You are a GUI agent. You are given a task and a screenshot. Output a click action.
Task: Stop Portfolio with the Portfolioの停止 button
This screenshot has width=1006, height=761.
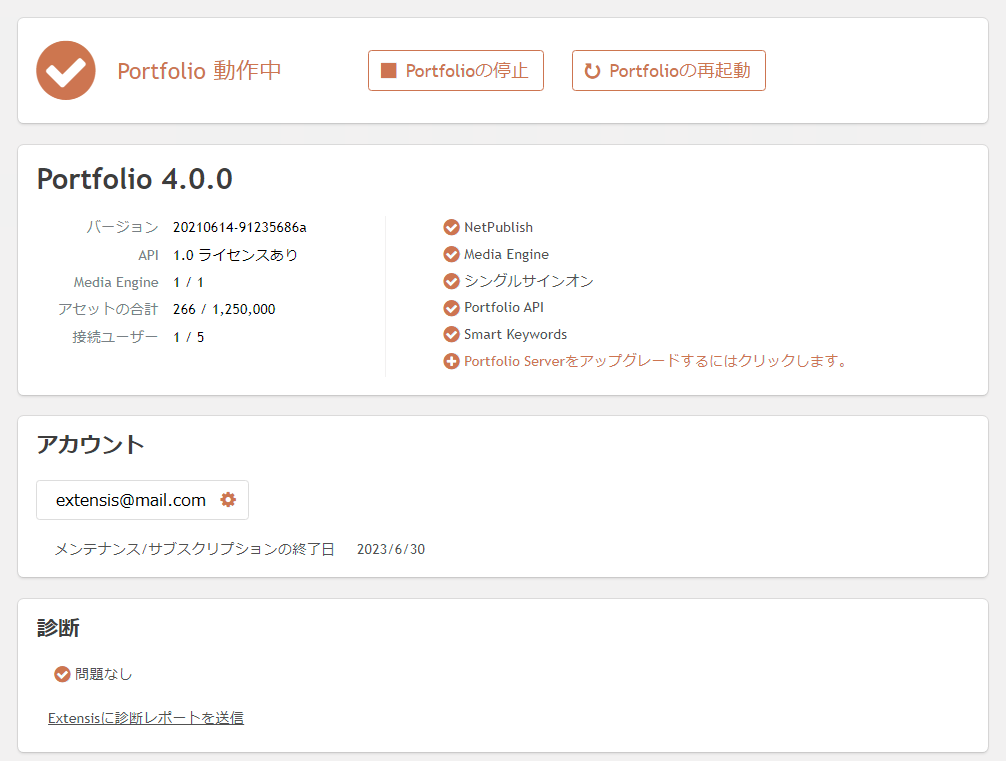(456, 71)
